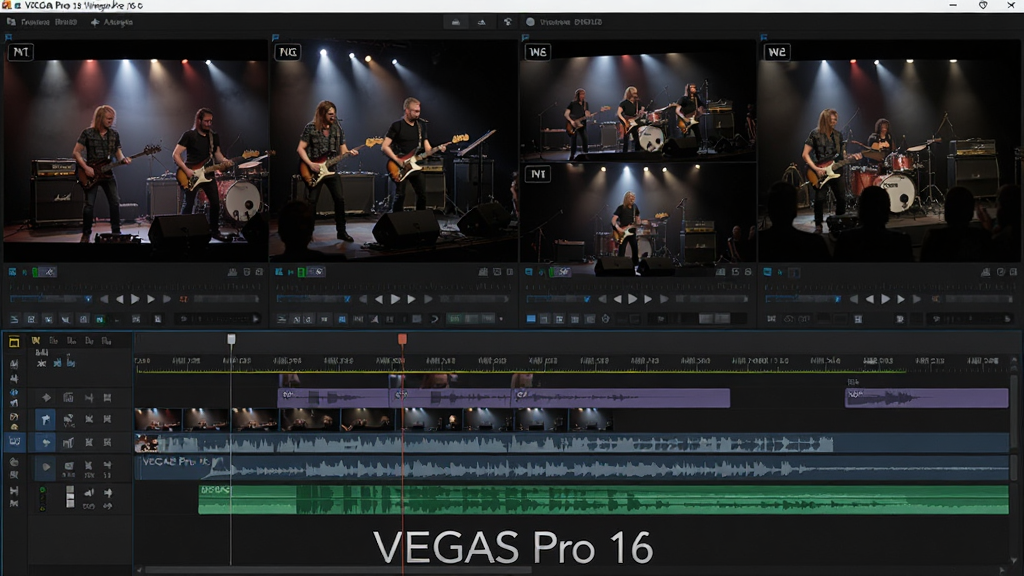The width and height of the screenshot is (1024, 576).
Task: Step forward one frame under the NG preview
Action: tap(411, 299)
